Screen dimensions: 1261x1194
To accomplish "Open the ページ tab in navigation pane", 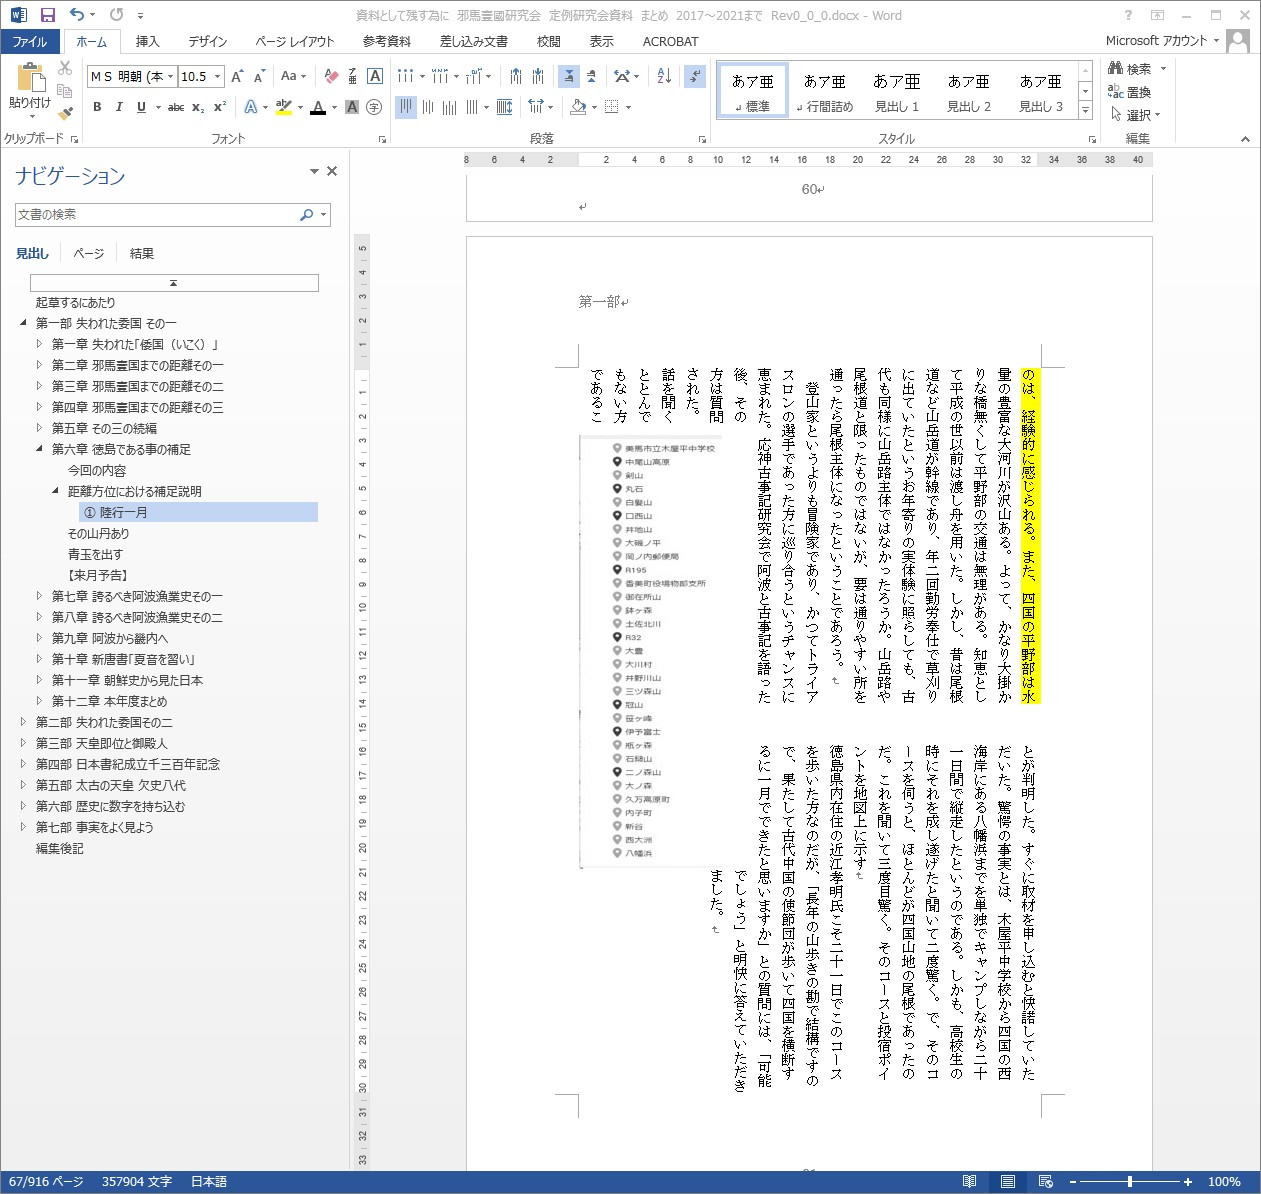I will [x=88, y=253].
